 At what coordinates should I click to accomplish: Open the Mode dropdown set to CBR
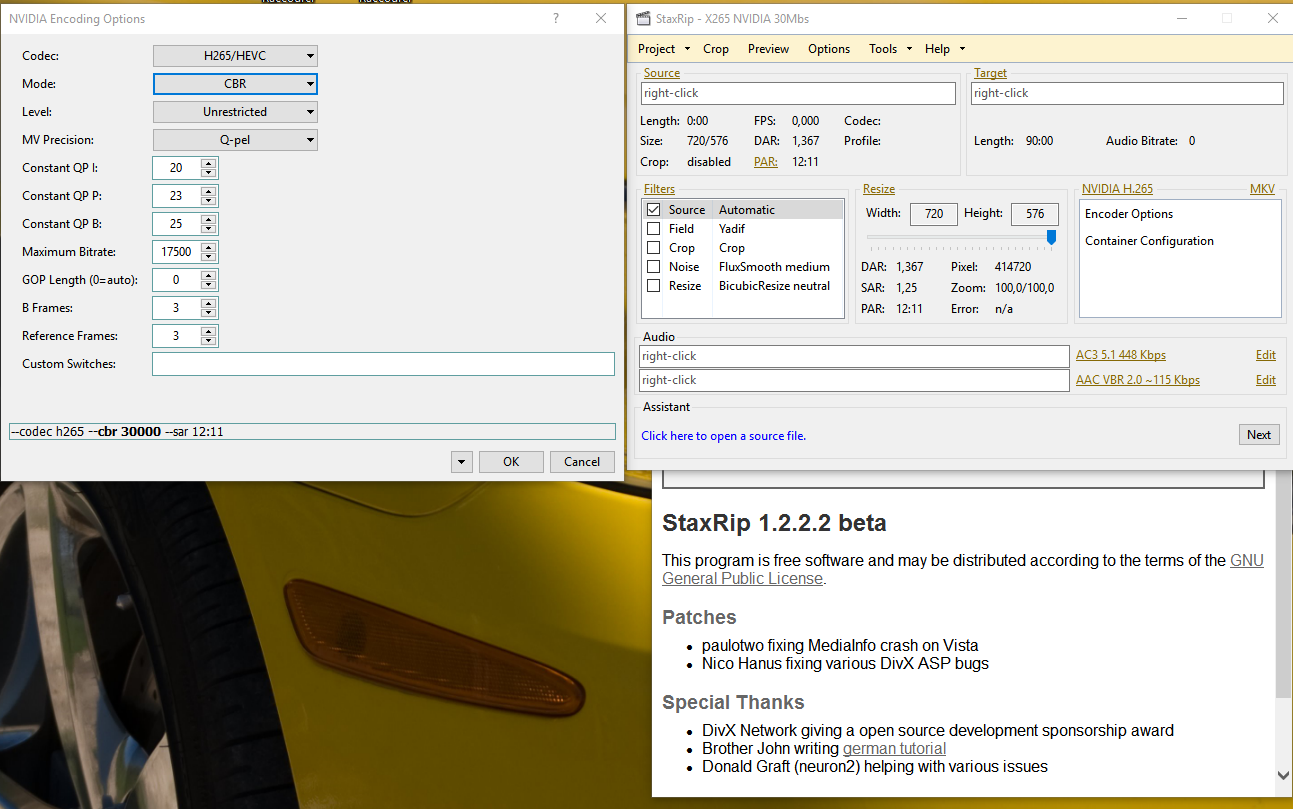(x=235, y=84)
